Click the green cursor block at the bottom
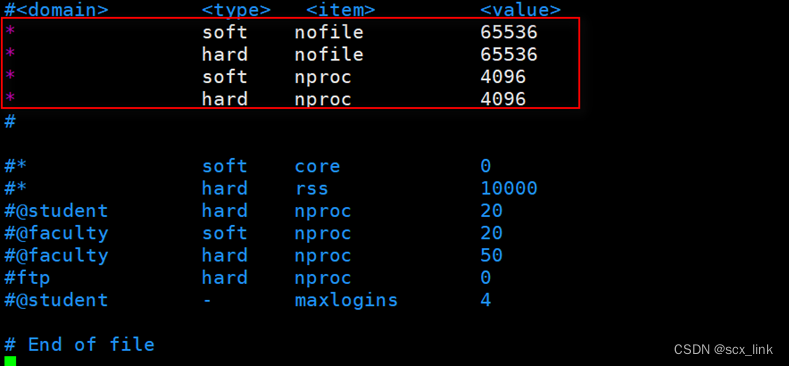 [10, 361]
